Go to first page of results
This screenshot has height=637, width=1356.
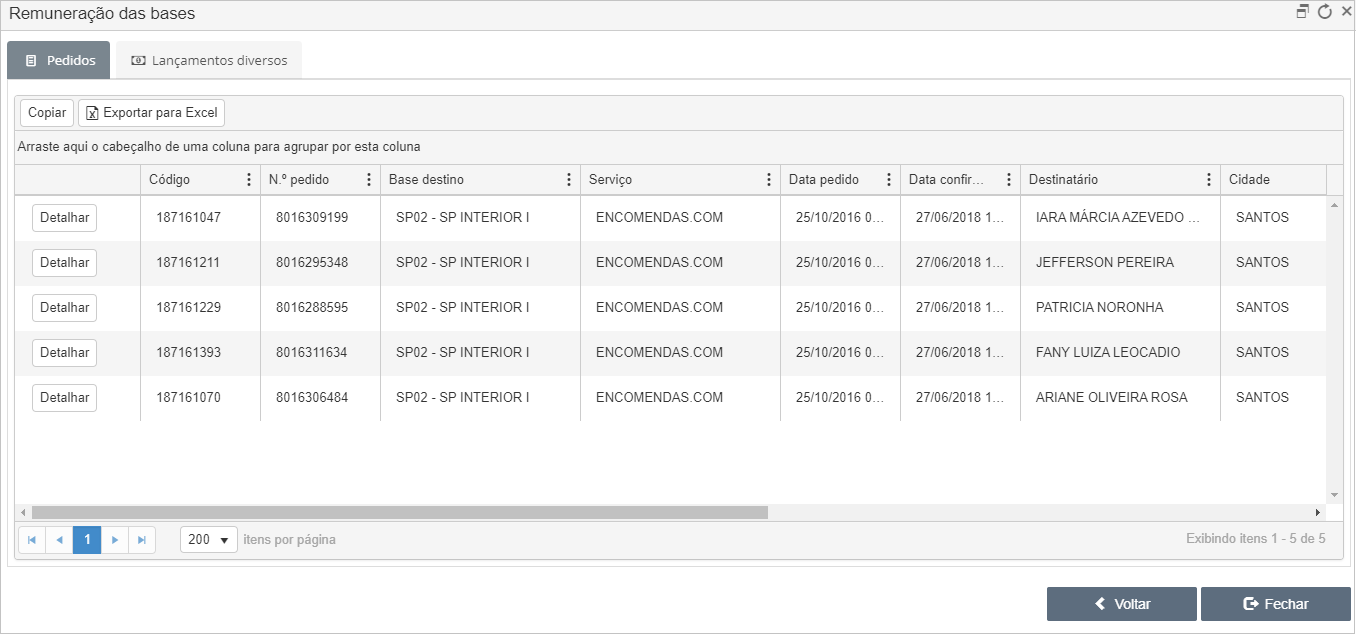click(32, 540)
